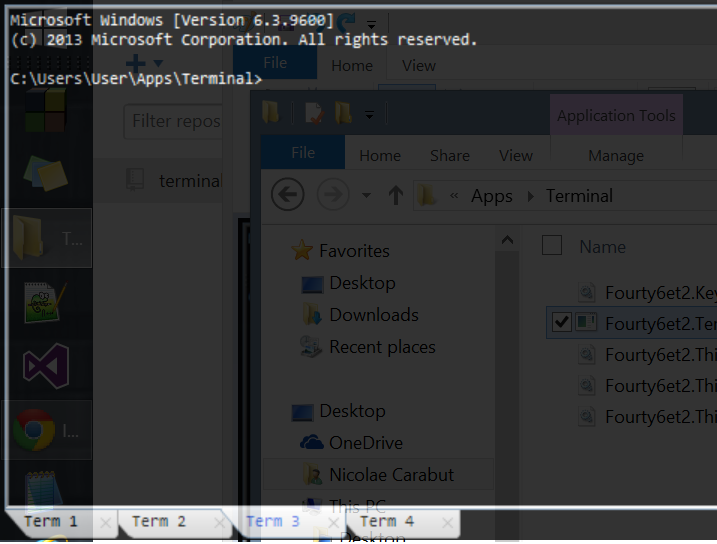Open the Notepad++ taskbar icon
This screenshot has height=544, width=717.
pos(45,302)
